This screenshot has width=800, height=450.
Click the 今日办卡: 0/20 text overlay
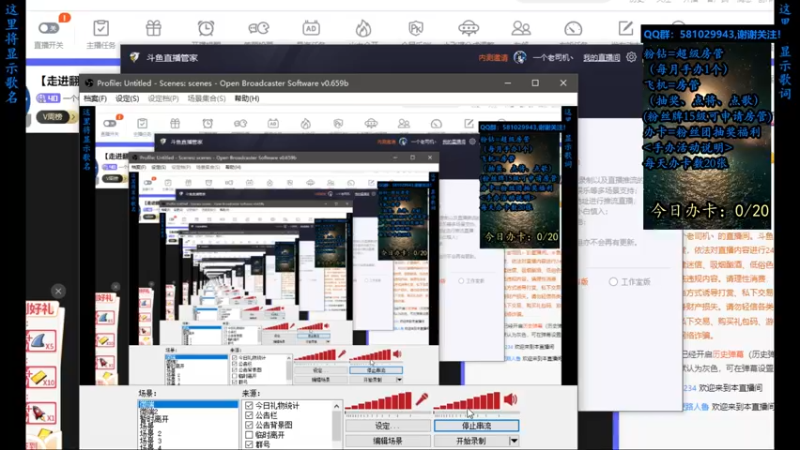(x=709, y=210)
